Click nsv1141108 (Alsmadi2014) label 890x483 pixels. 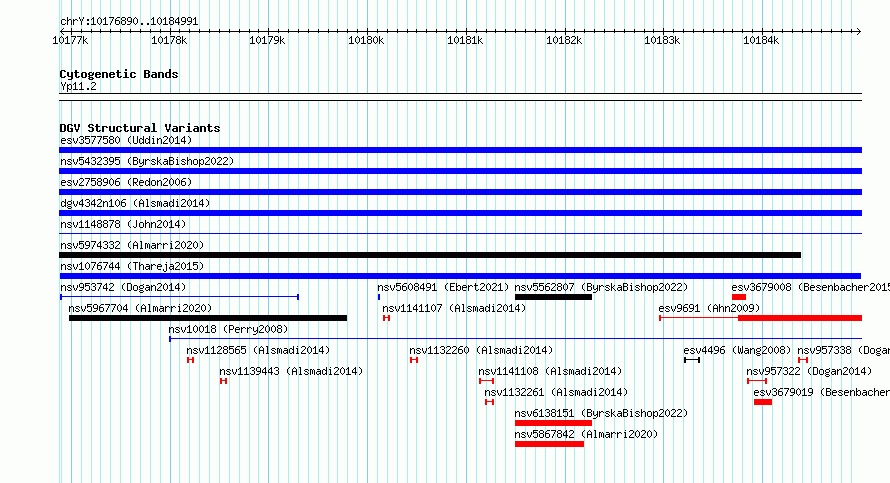point(550,371)
